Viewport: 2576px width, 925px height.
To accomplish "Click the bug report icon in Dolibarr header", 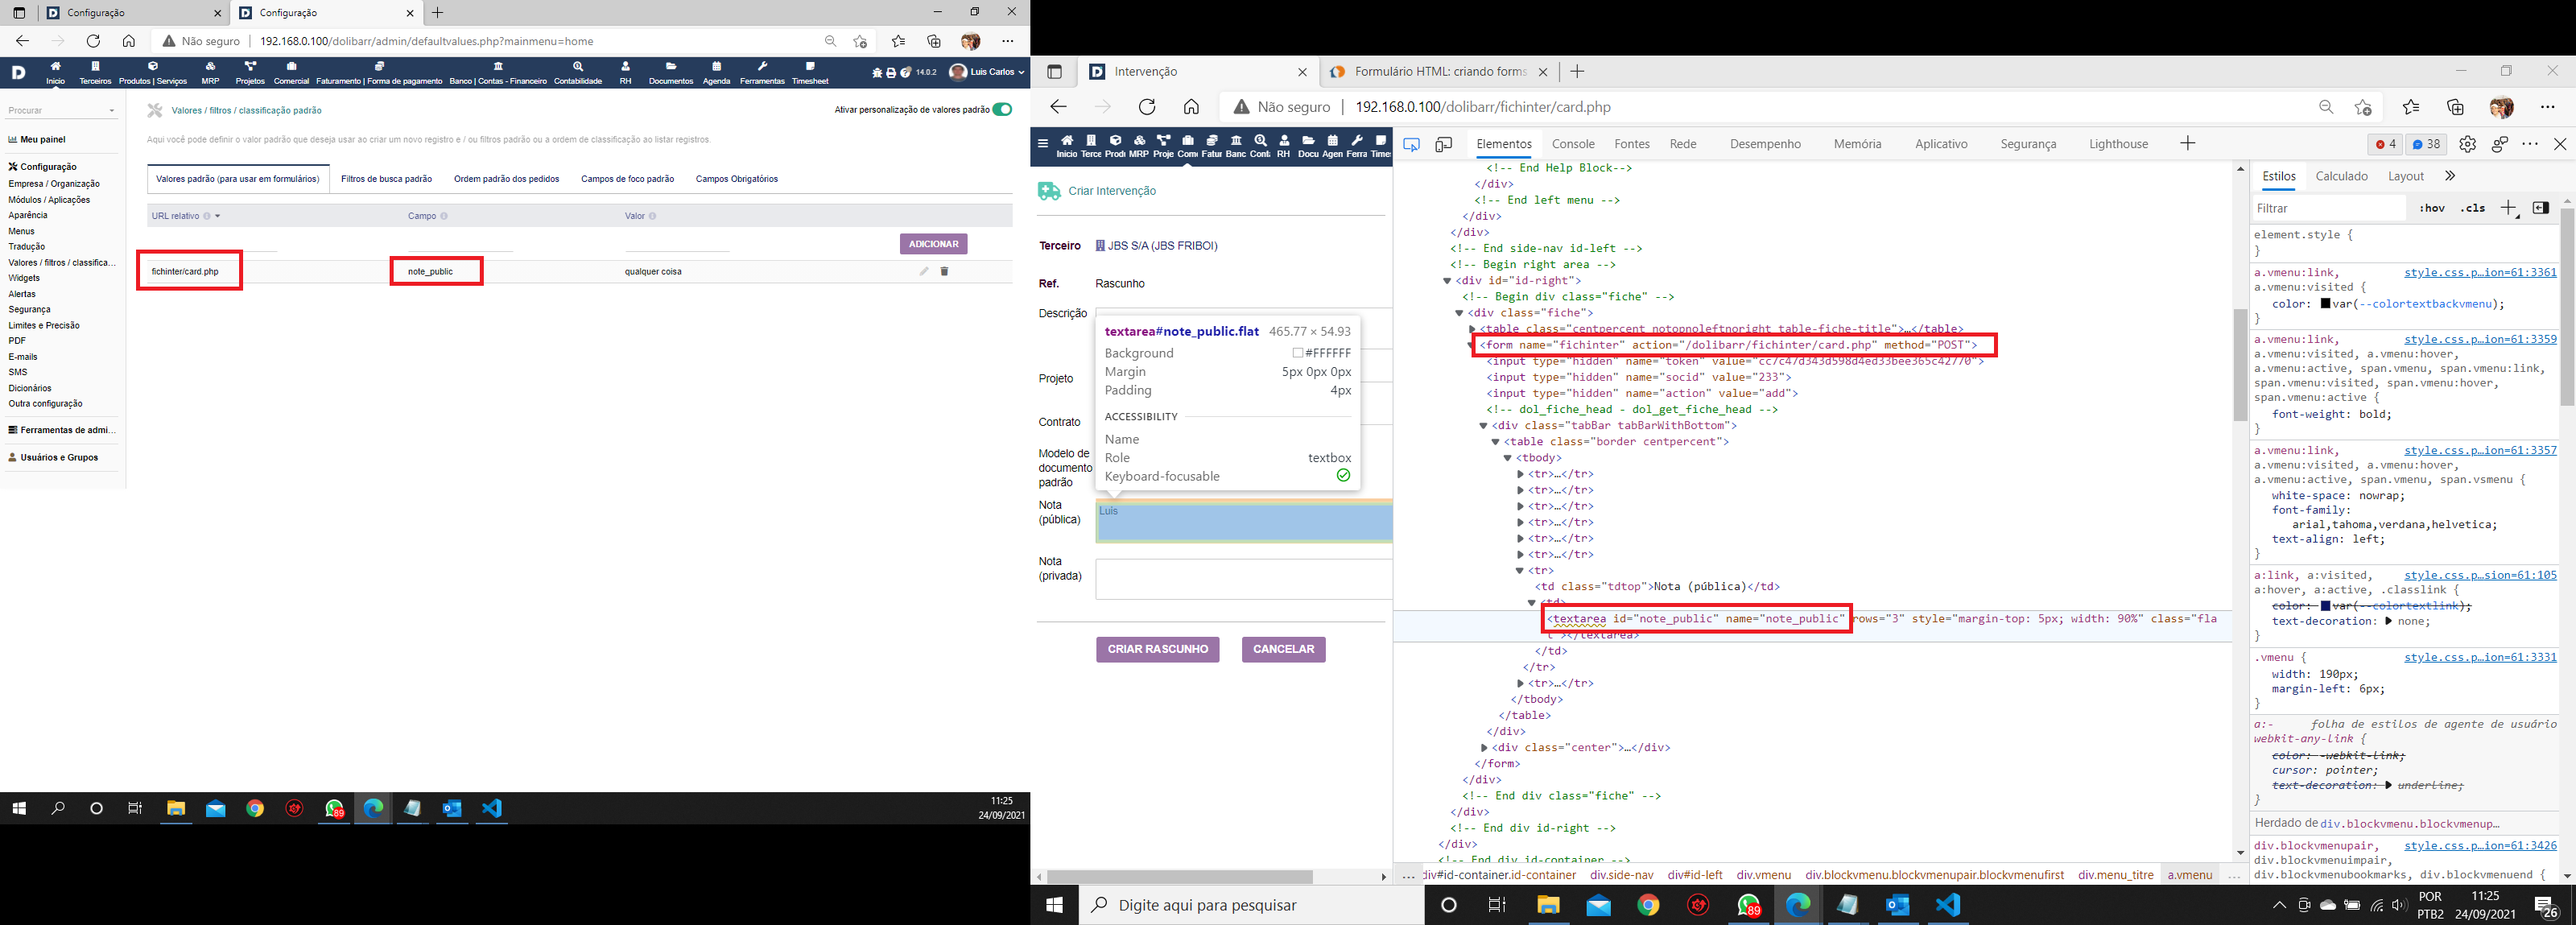I will tap(877, 72).
